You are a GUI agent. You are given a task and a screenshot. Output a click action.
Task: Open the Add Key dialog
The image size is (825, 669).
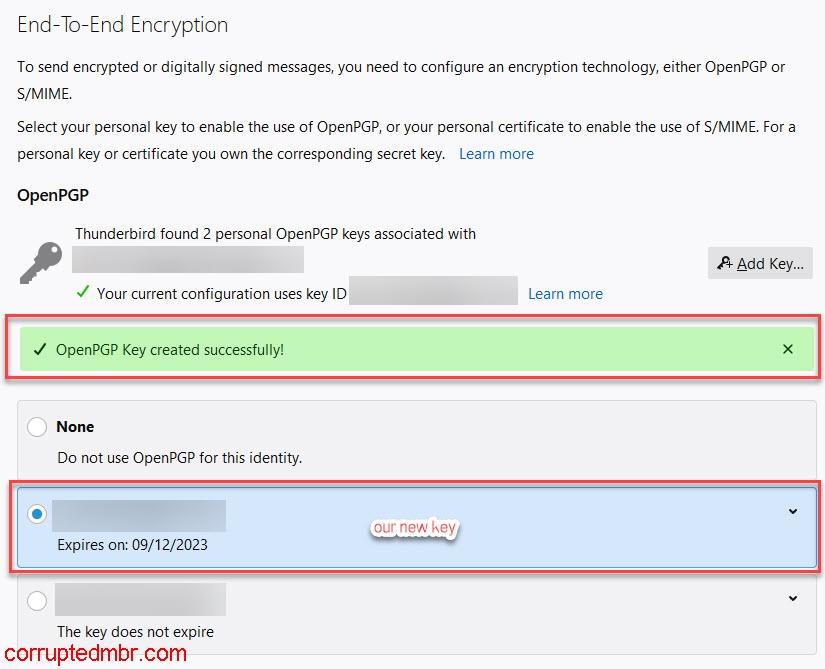(760, 263)
